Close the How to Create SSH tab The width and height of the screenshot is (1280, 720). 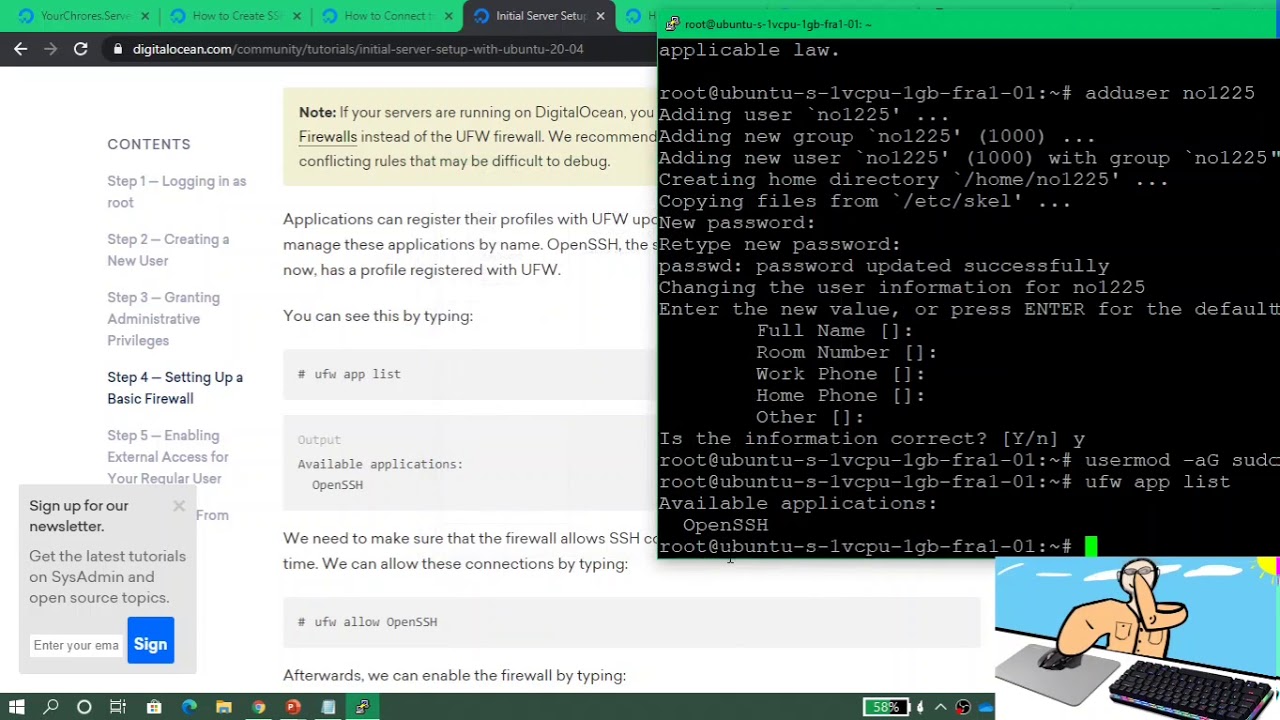coord(297,16)
